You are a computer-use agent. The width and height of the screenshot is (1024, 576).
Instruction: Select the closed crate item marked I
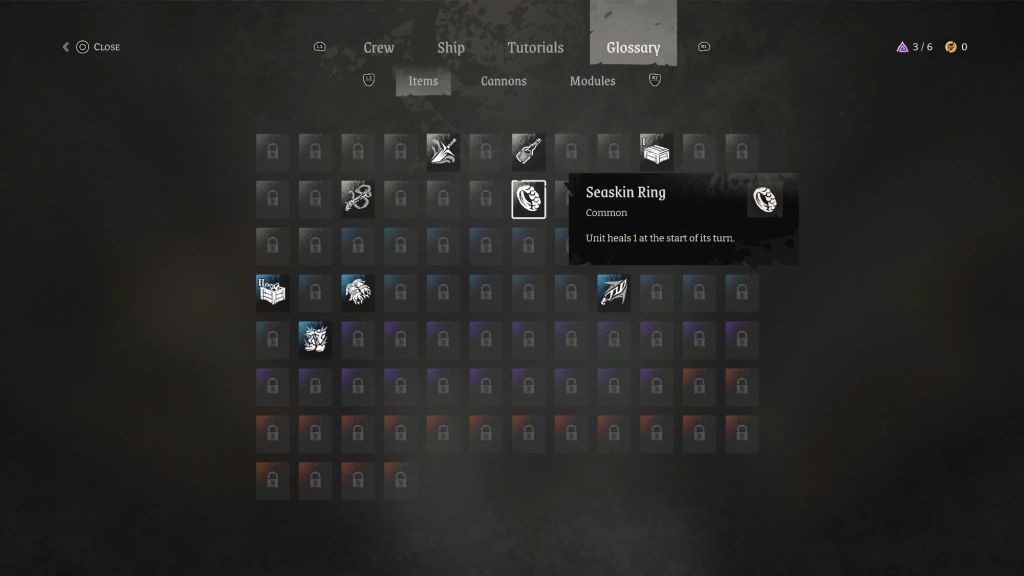point(656,152)
